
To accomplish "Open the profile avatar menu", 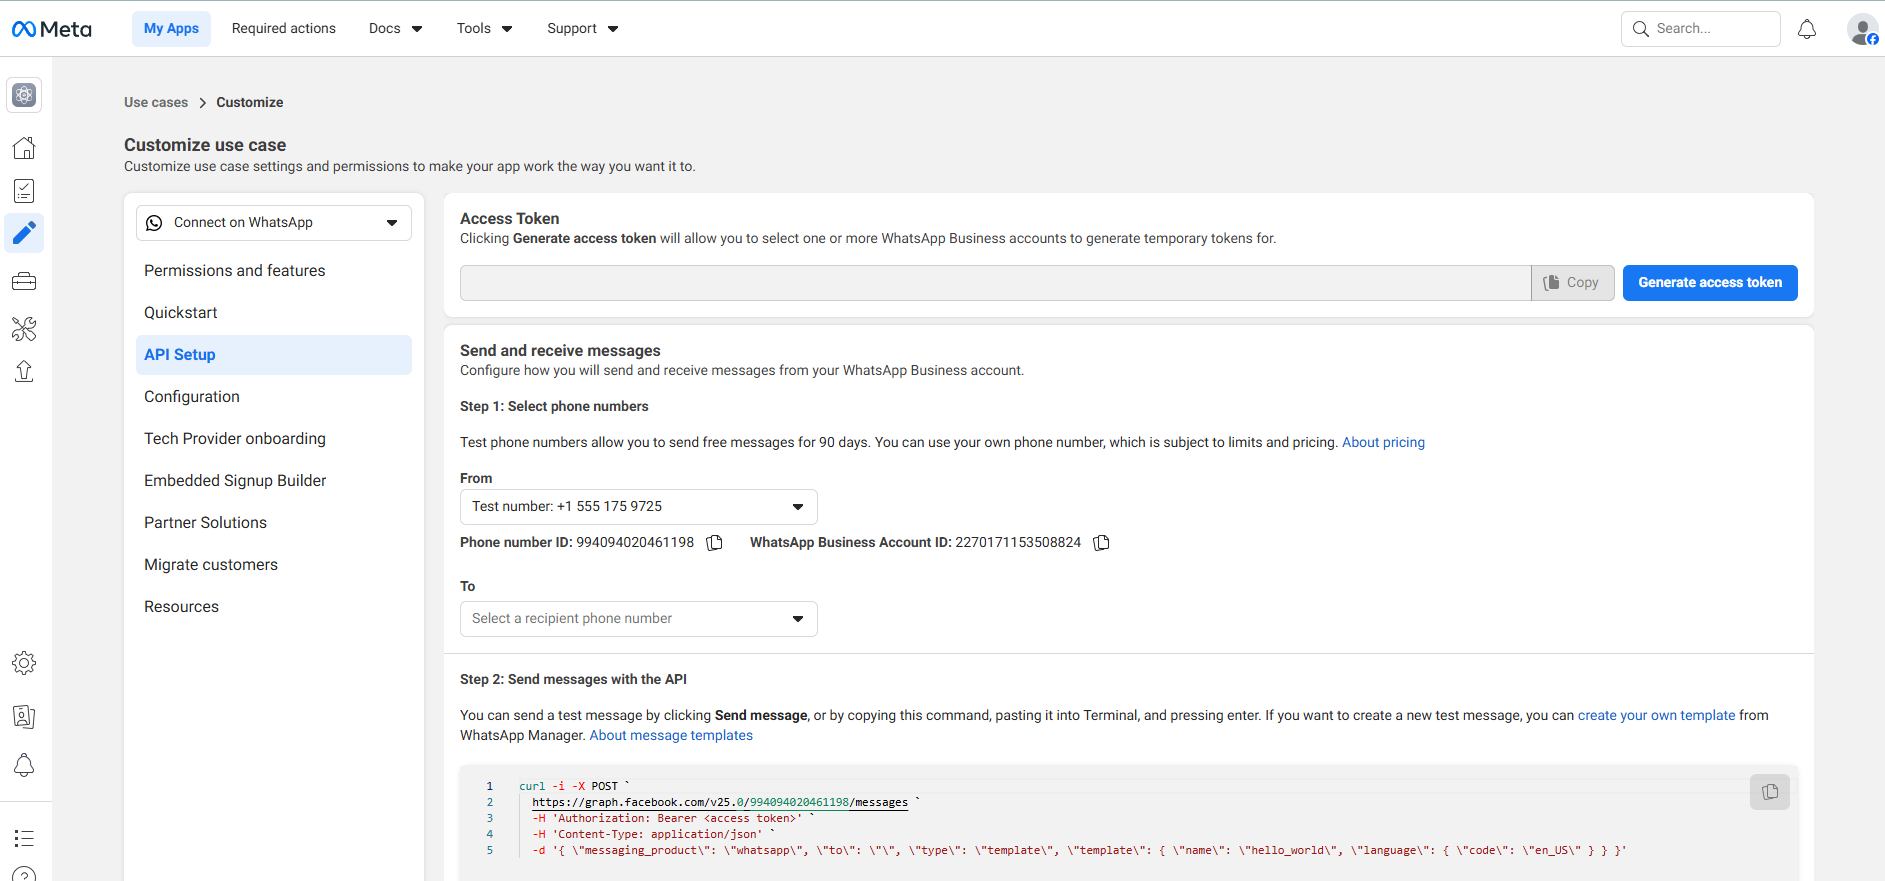I will (1863, 29).
